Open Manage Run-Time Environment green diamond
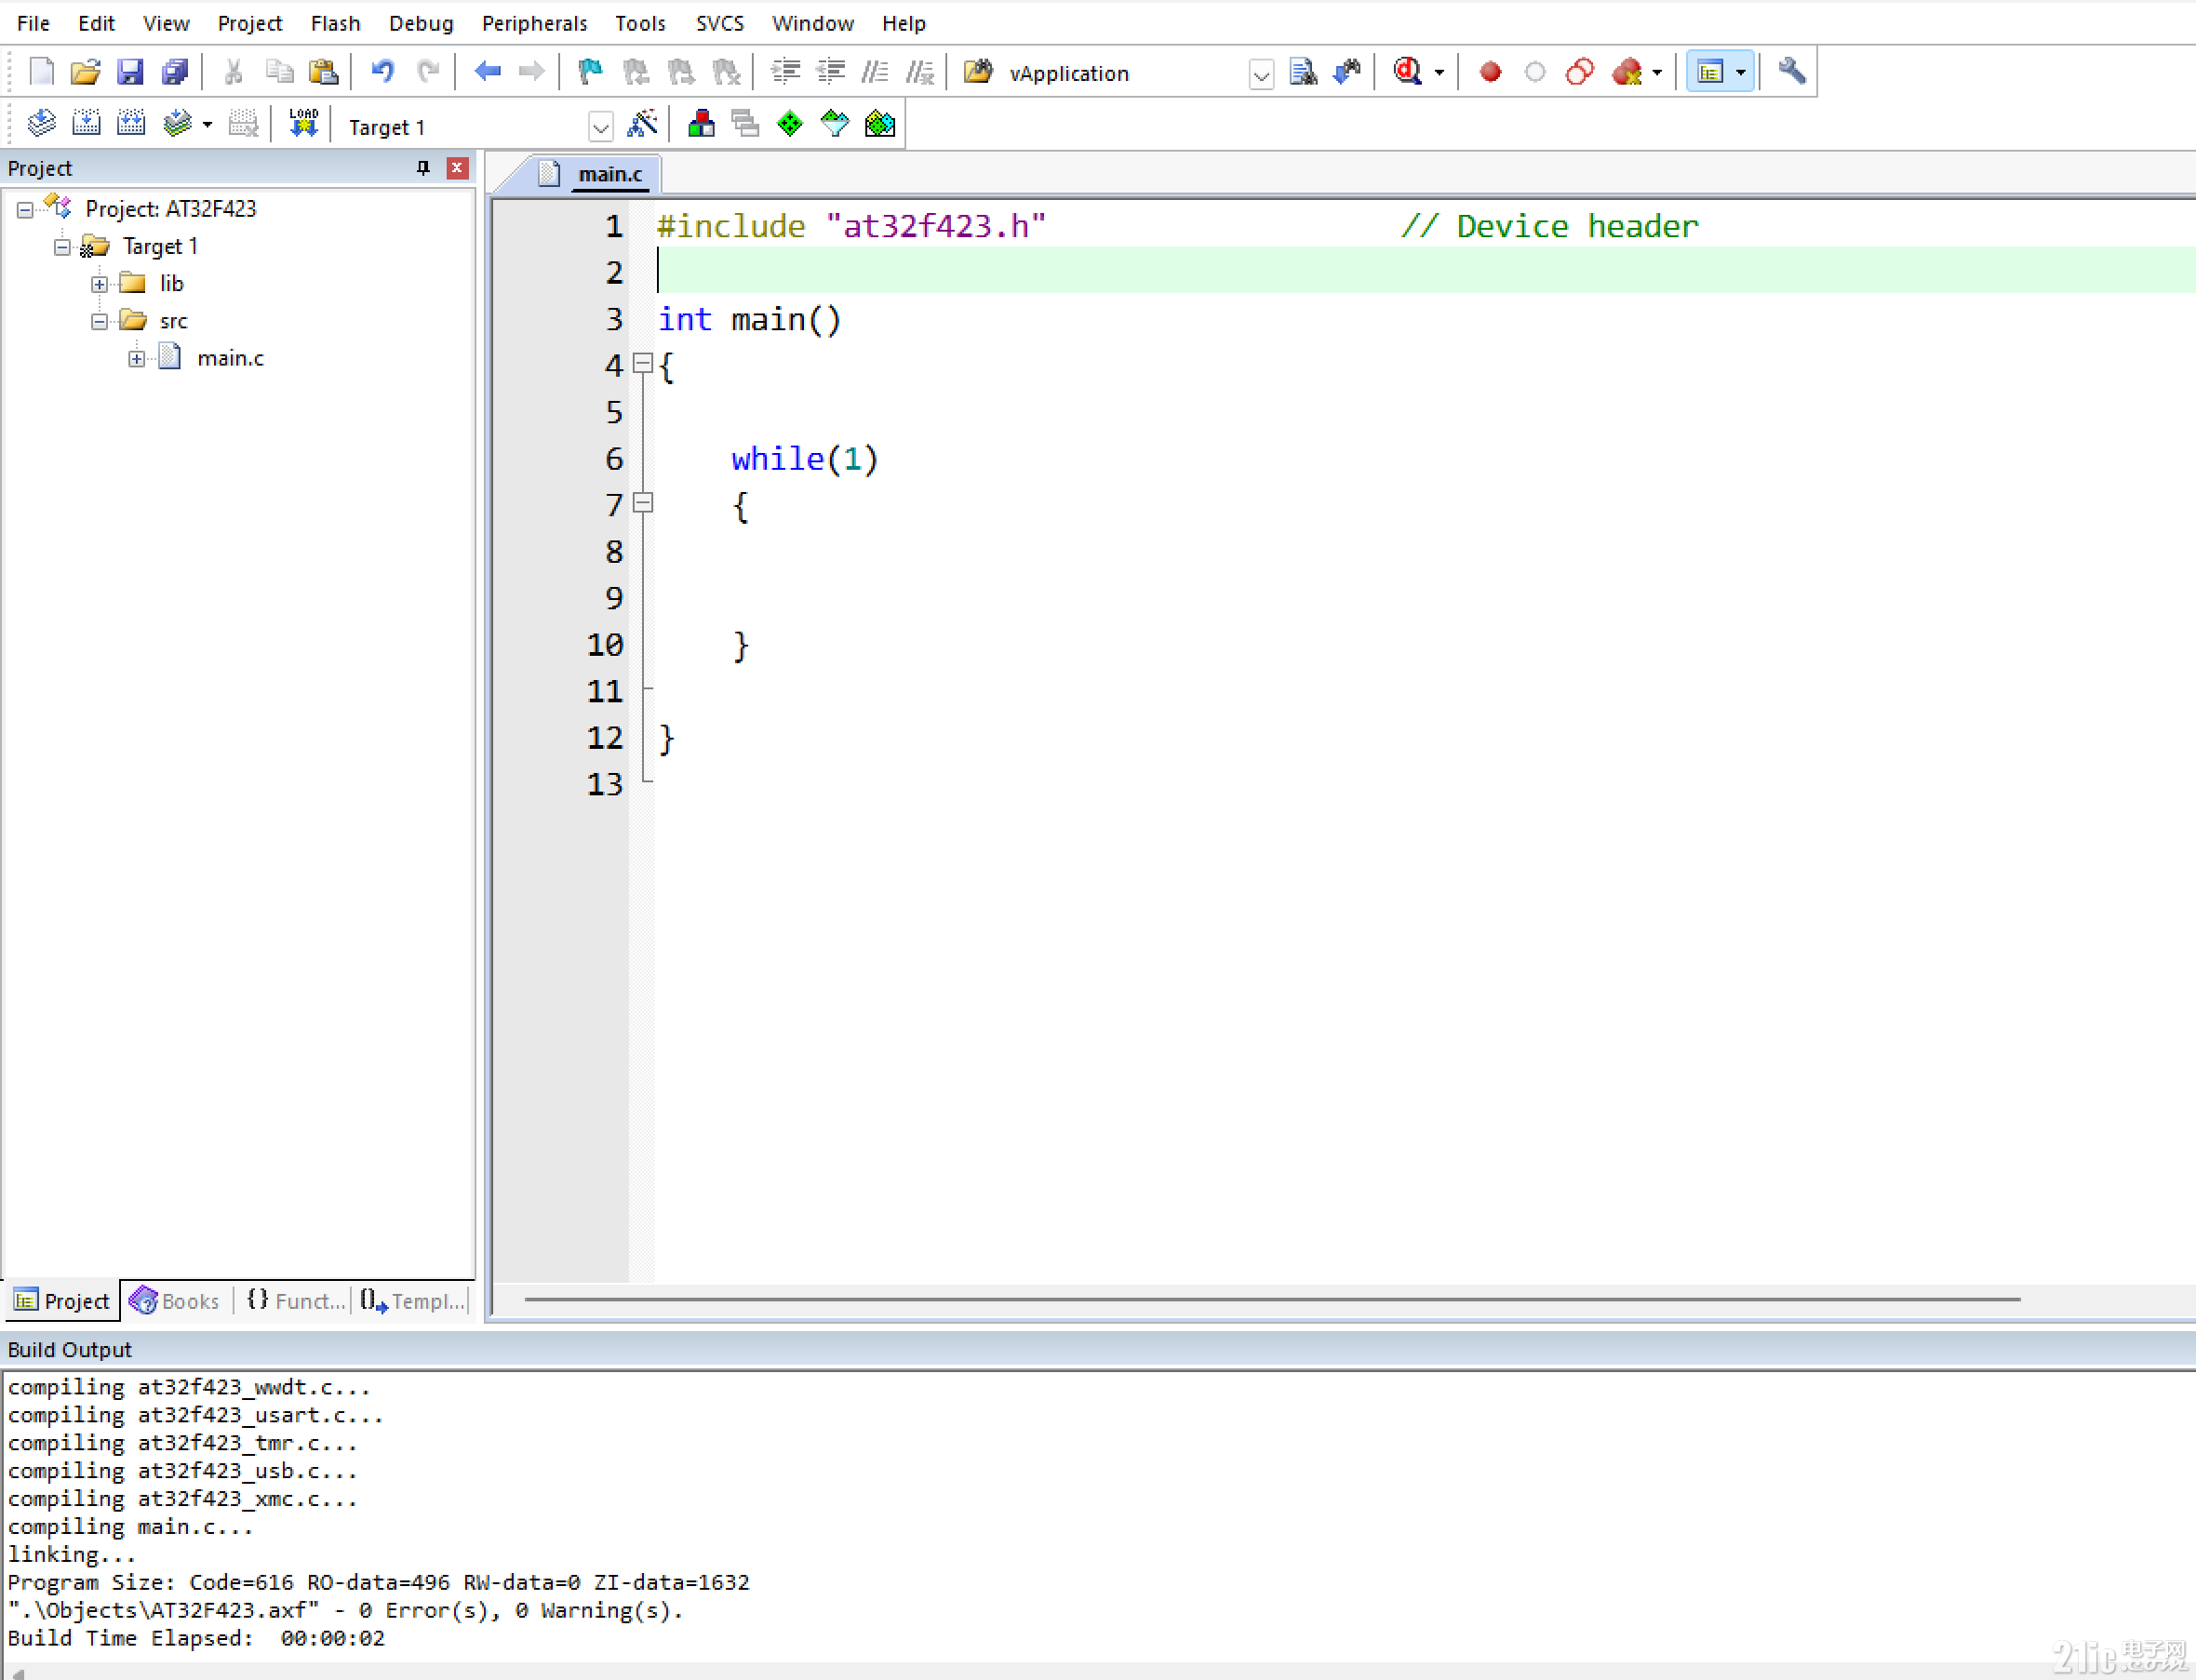 click(790, 125)
